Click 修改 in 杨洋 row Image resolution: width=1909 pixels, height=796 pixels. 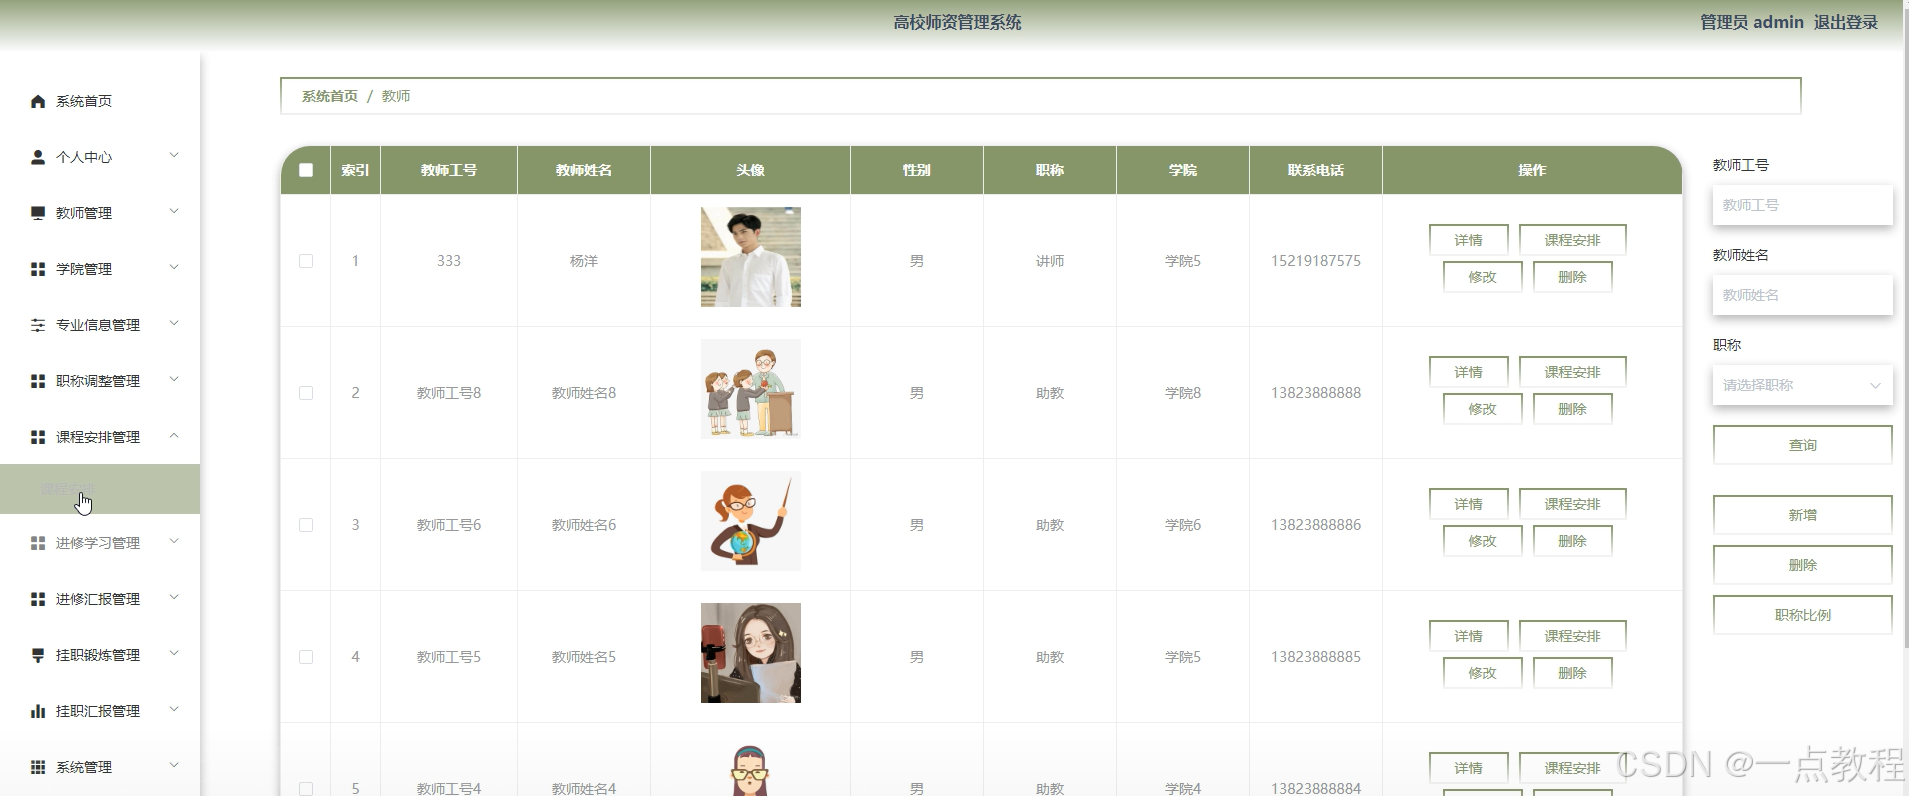click(1482, 277)
